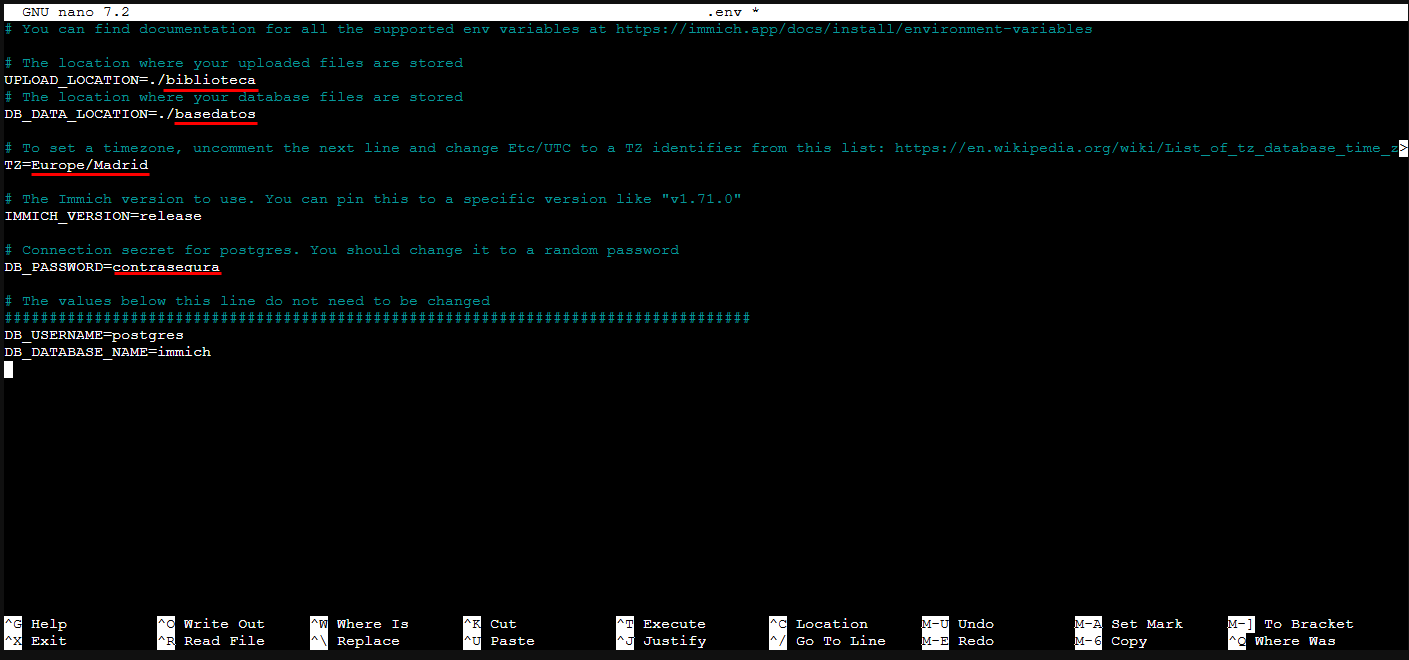Click the database files location comment

(x=233, y=97)
